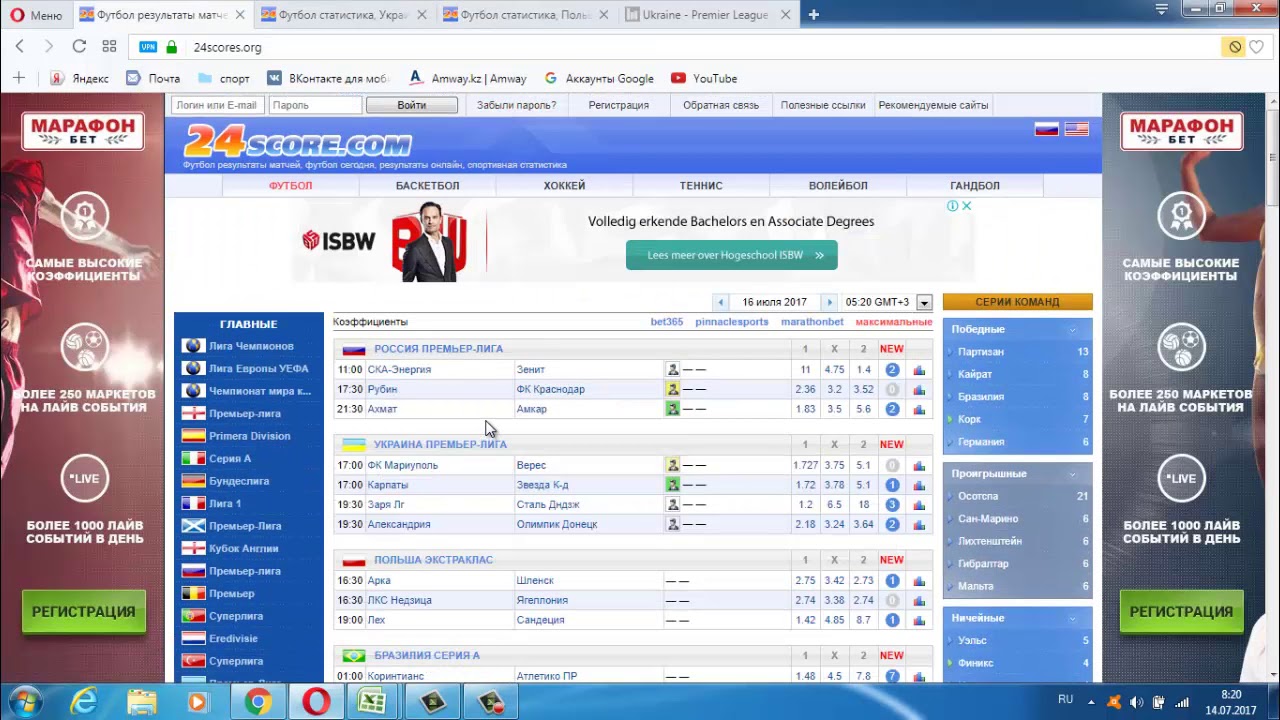Open РОССИЯ ПРЕМЬЕР-ЛИГА league link

[438, 349]
